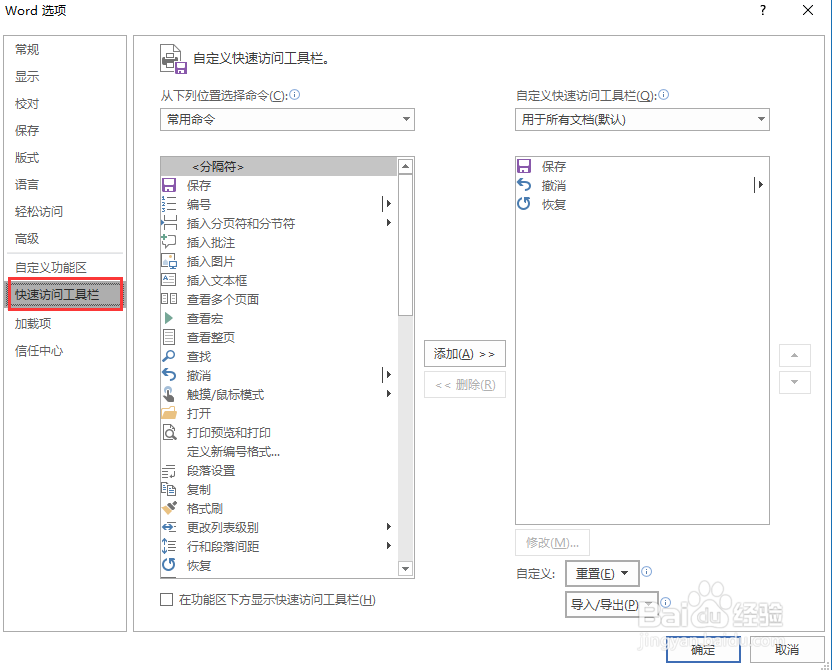The image size is (832, 670).
Task: Open the 用于所有文档(默认) dropdown
Action: pos(642,119)
